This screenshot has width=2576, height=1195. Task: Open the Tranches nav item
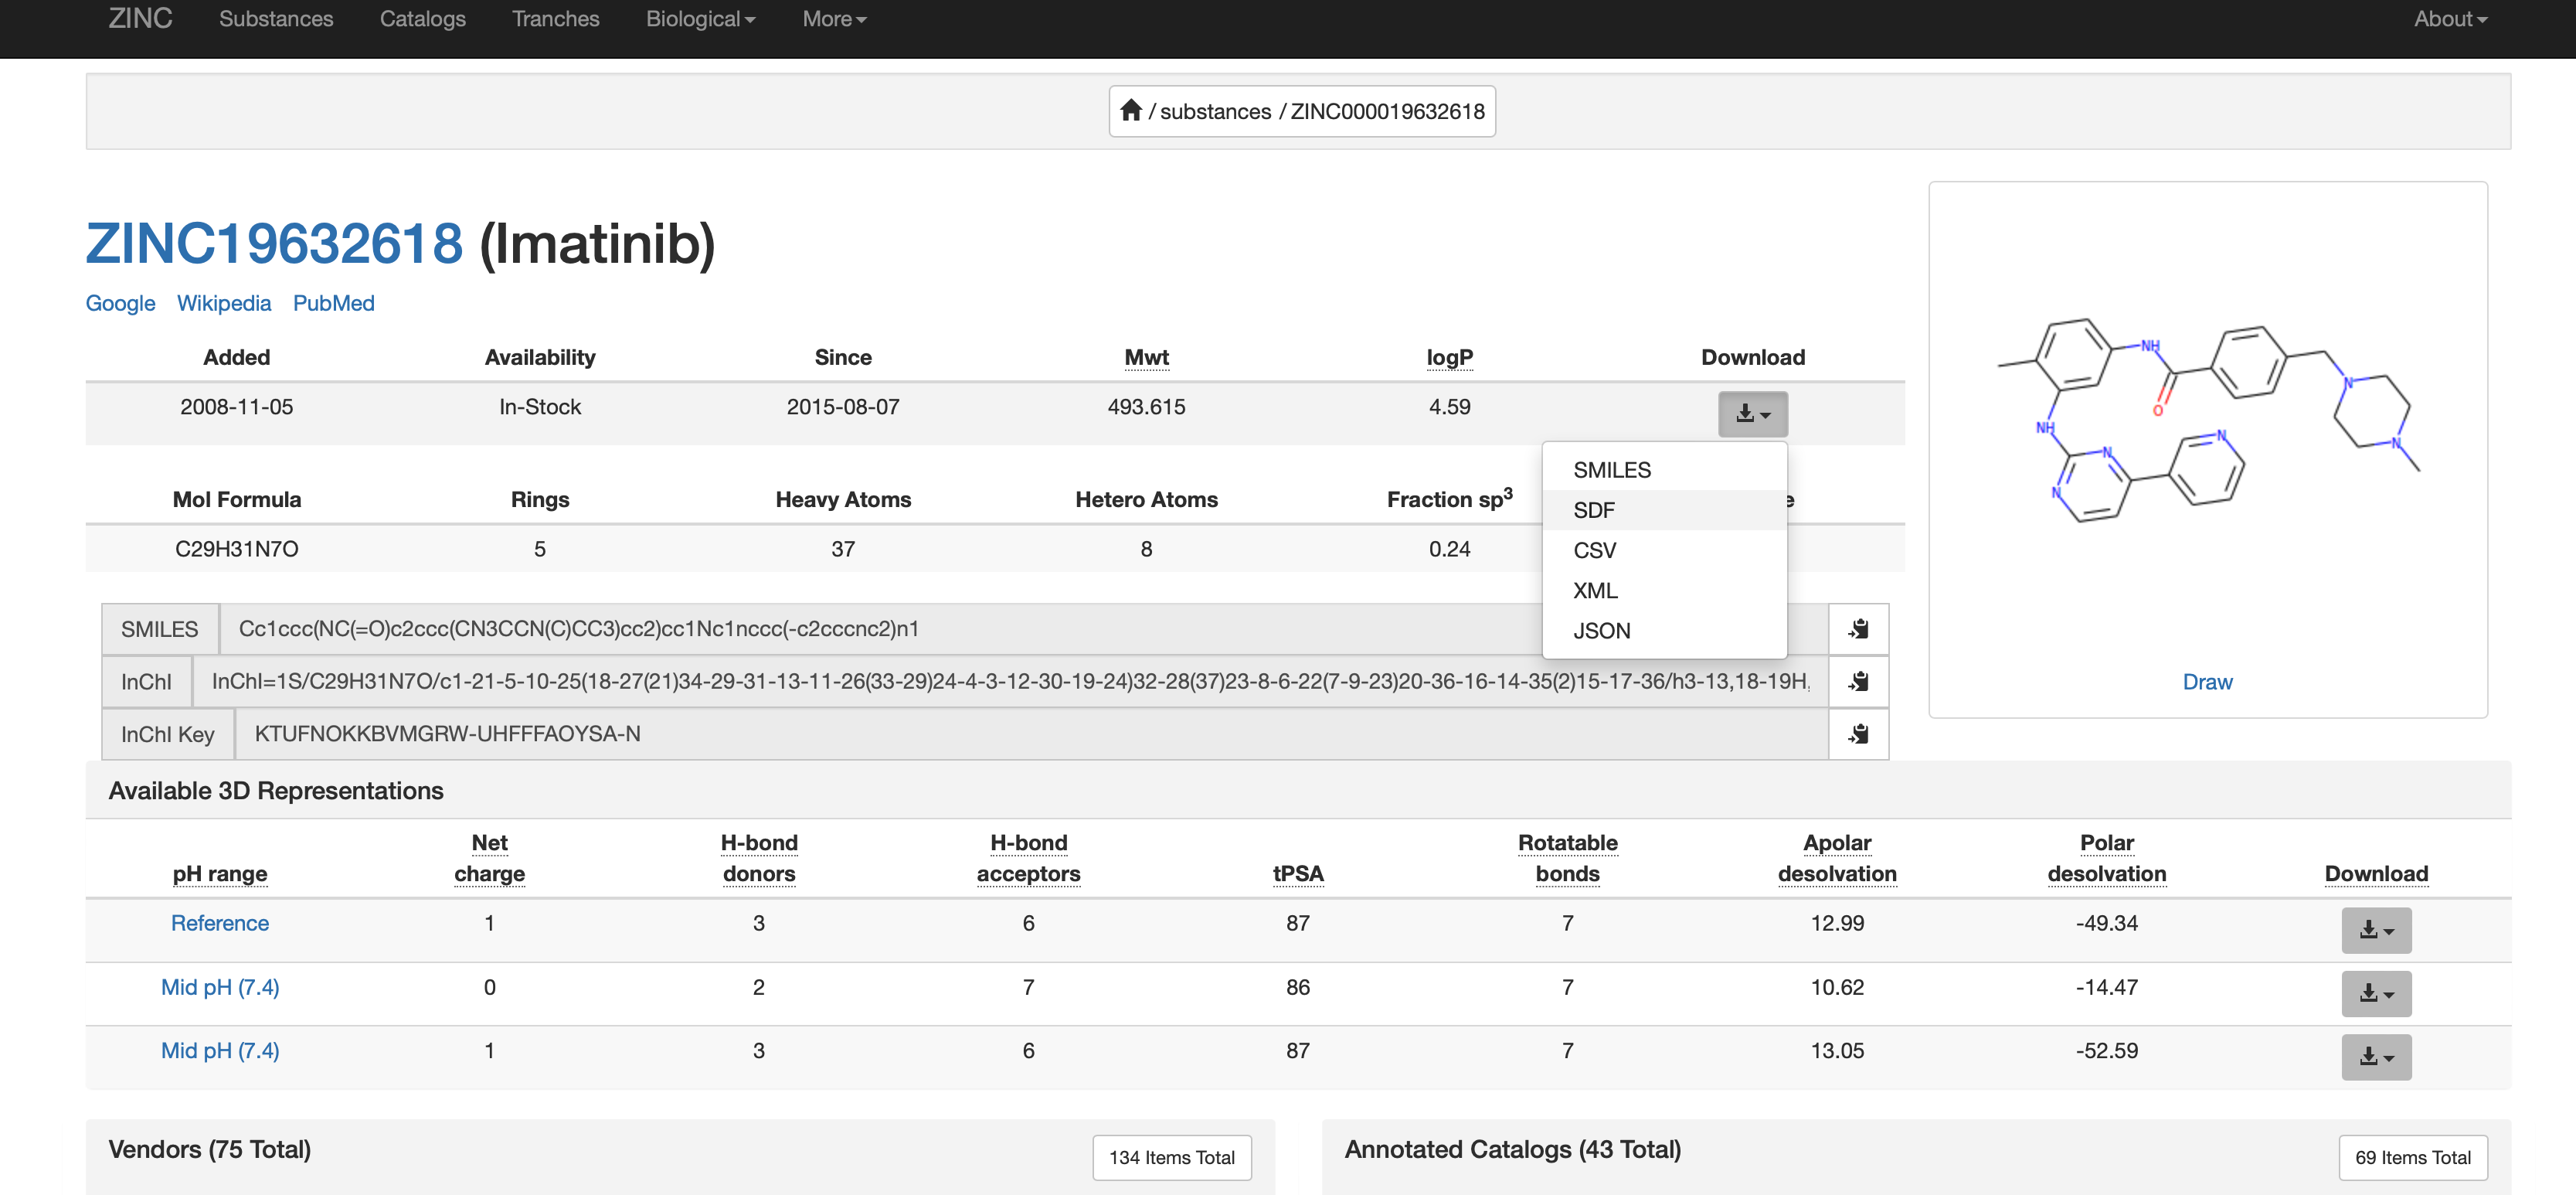[555, 19]
